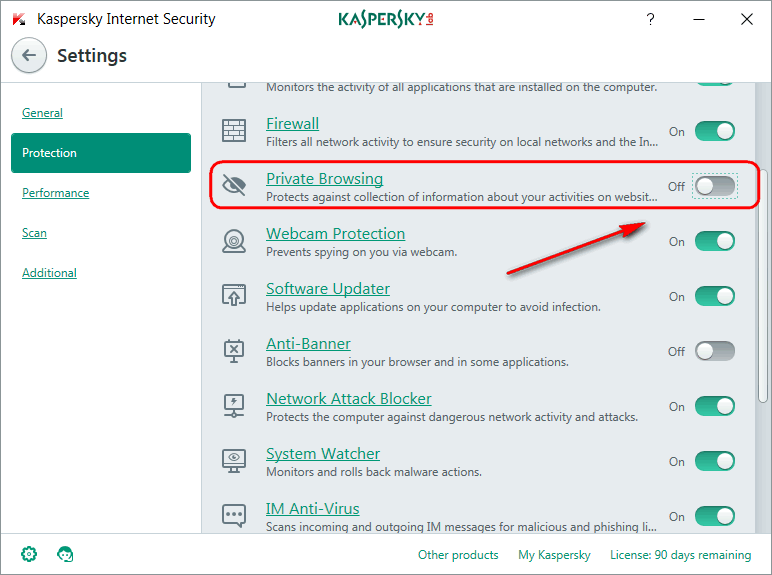Image resolution: width=772 pixels, height=575 pixels.
Task: Open the Private Browsing link
Action: (324, 179)
